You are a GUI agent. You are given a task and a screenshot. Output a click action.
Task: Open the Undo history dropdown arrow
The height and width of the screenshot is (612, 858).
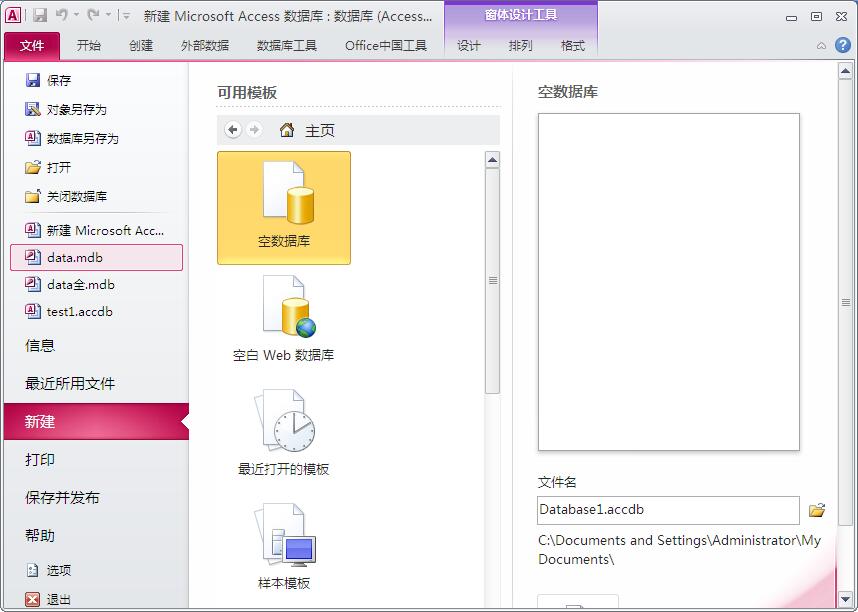pos(76,15)
